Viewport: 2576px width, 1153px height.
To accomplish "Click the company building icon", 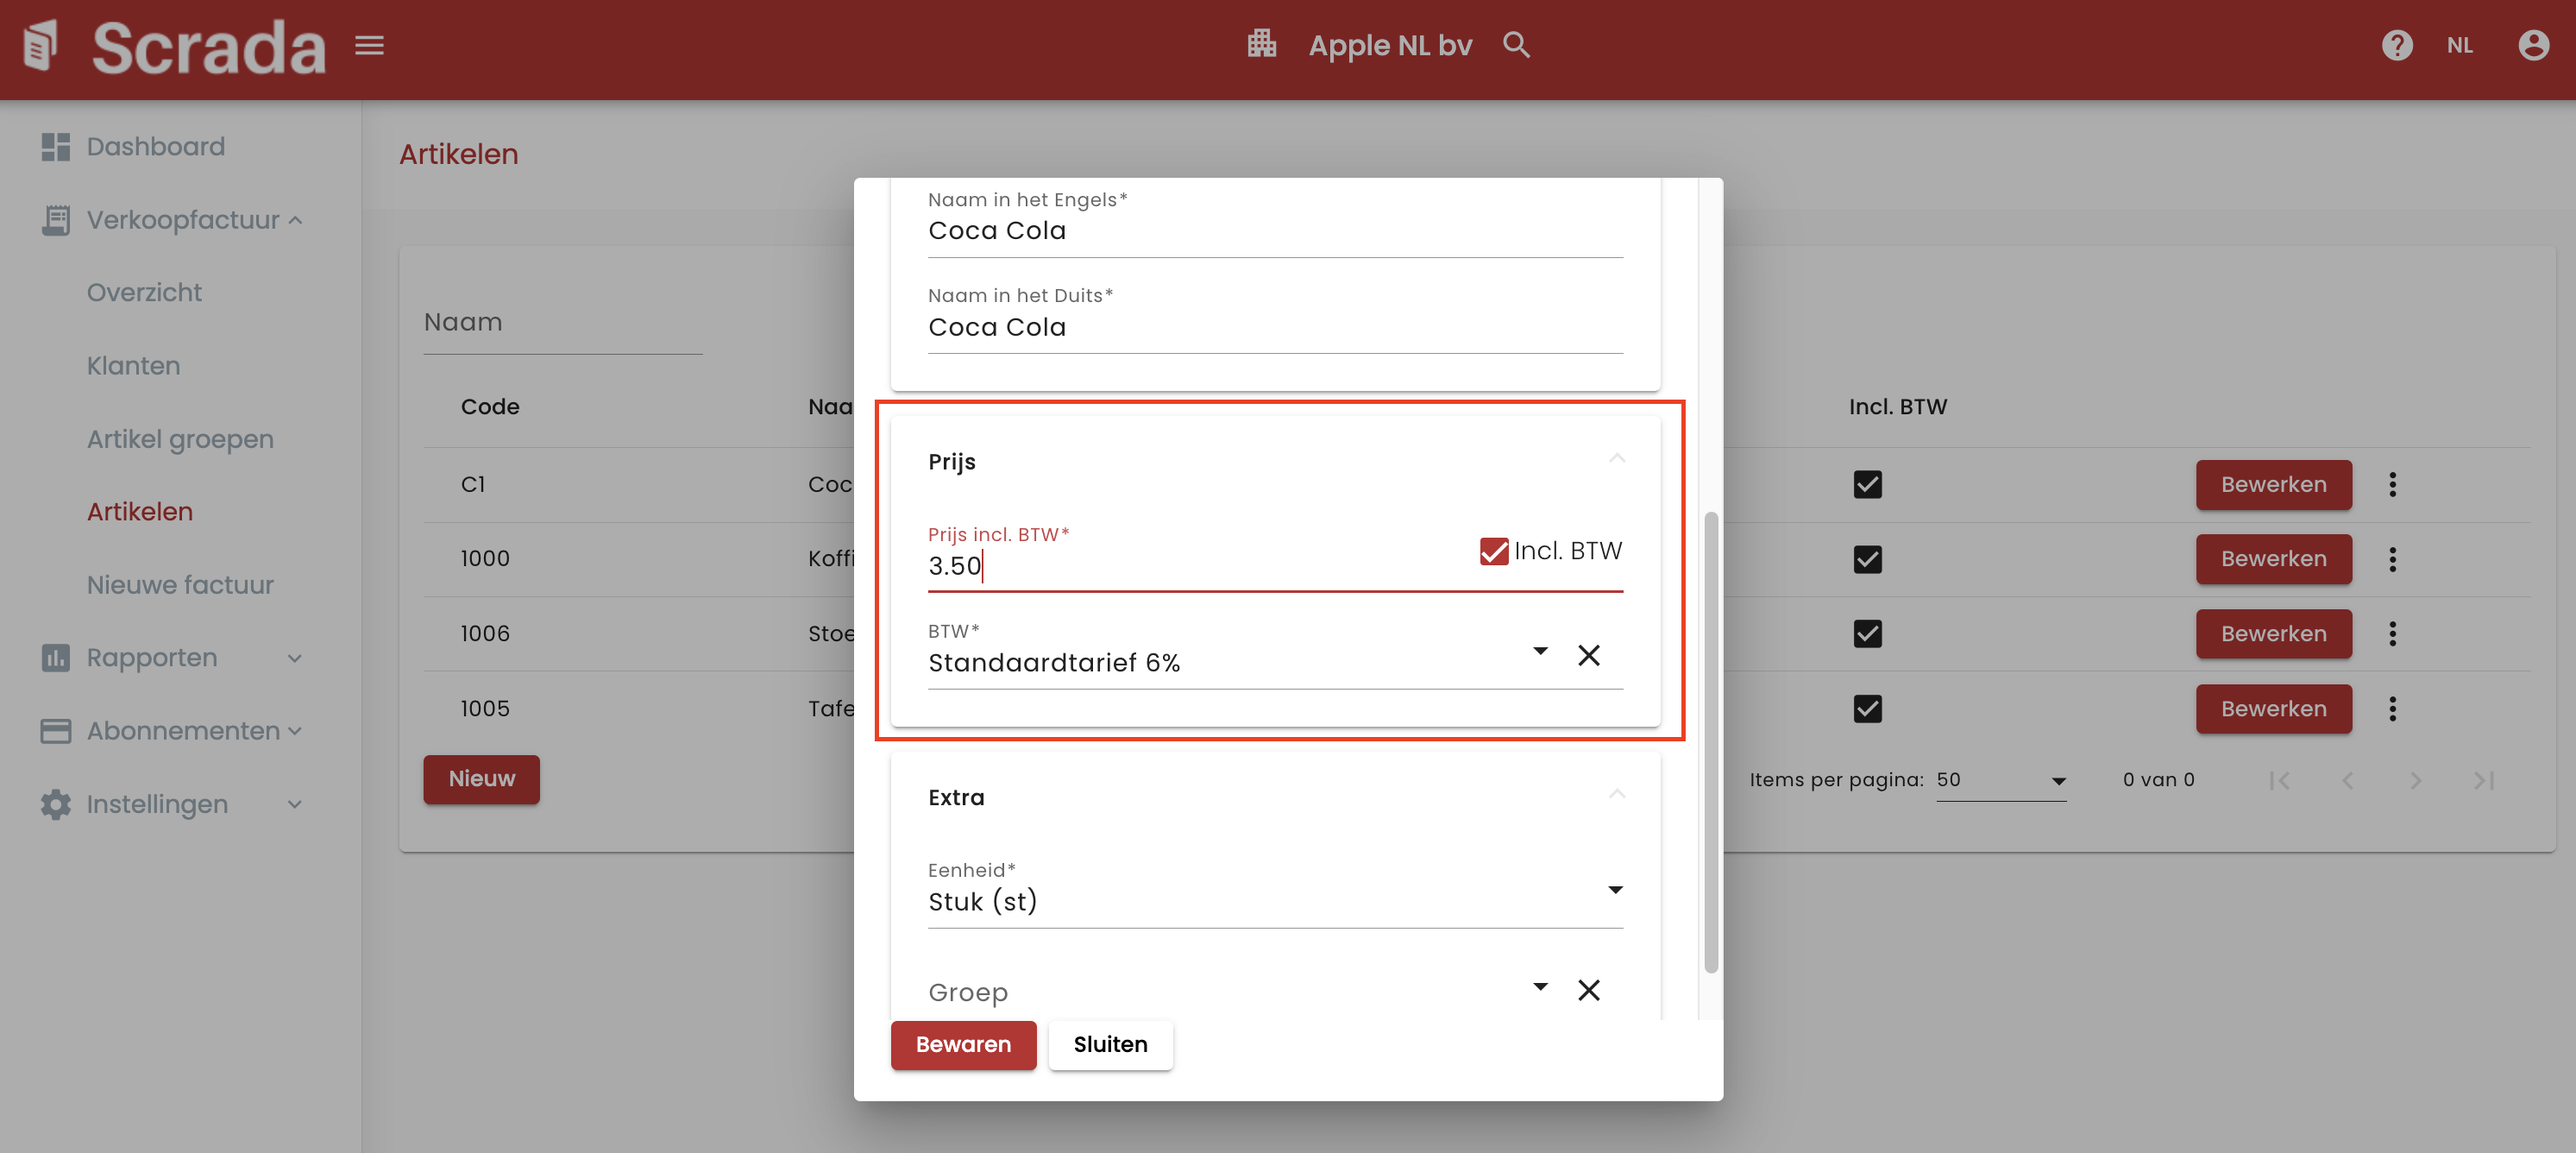I will [1261, 45].
